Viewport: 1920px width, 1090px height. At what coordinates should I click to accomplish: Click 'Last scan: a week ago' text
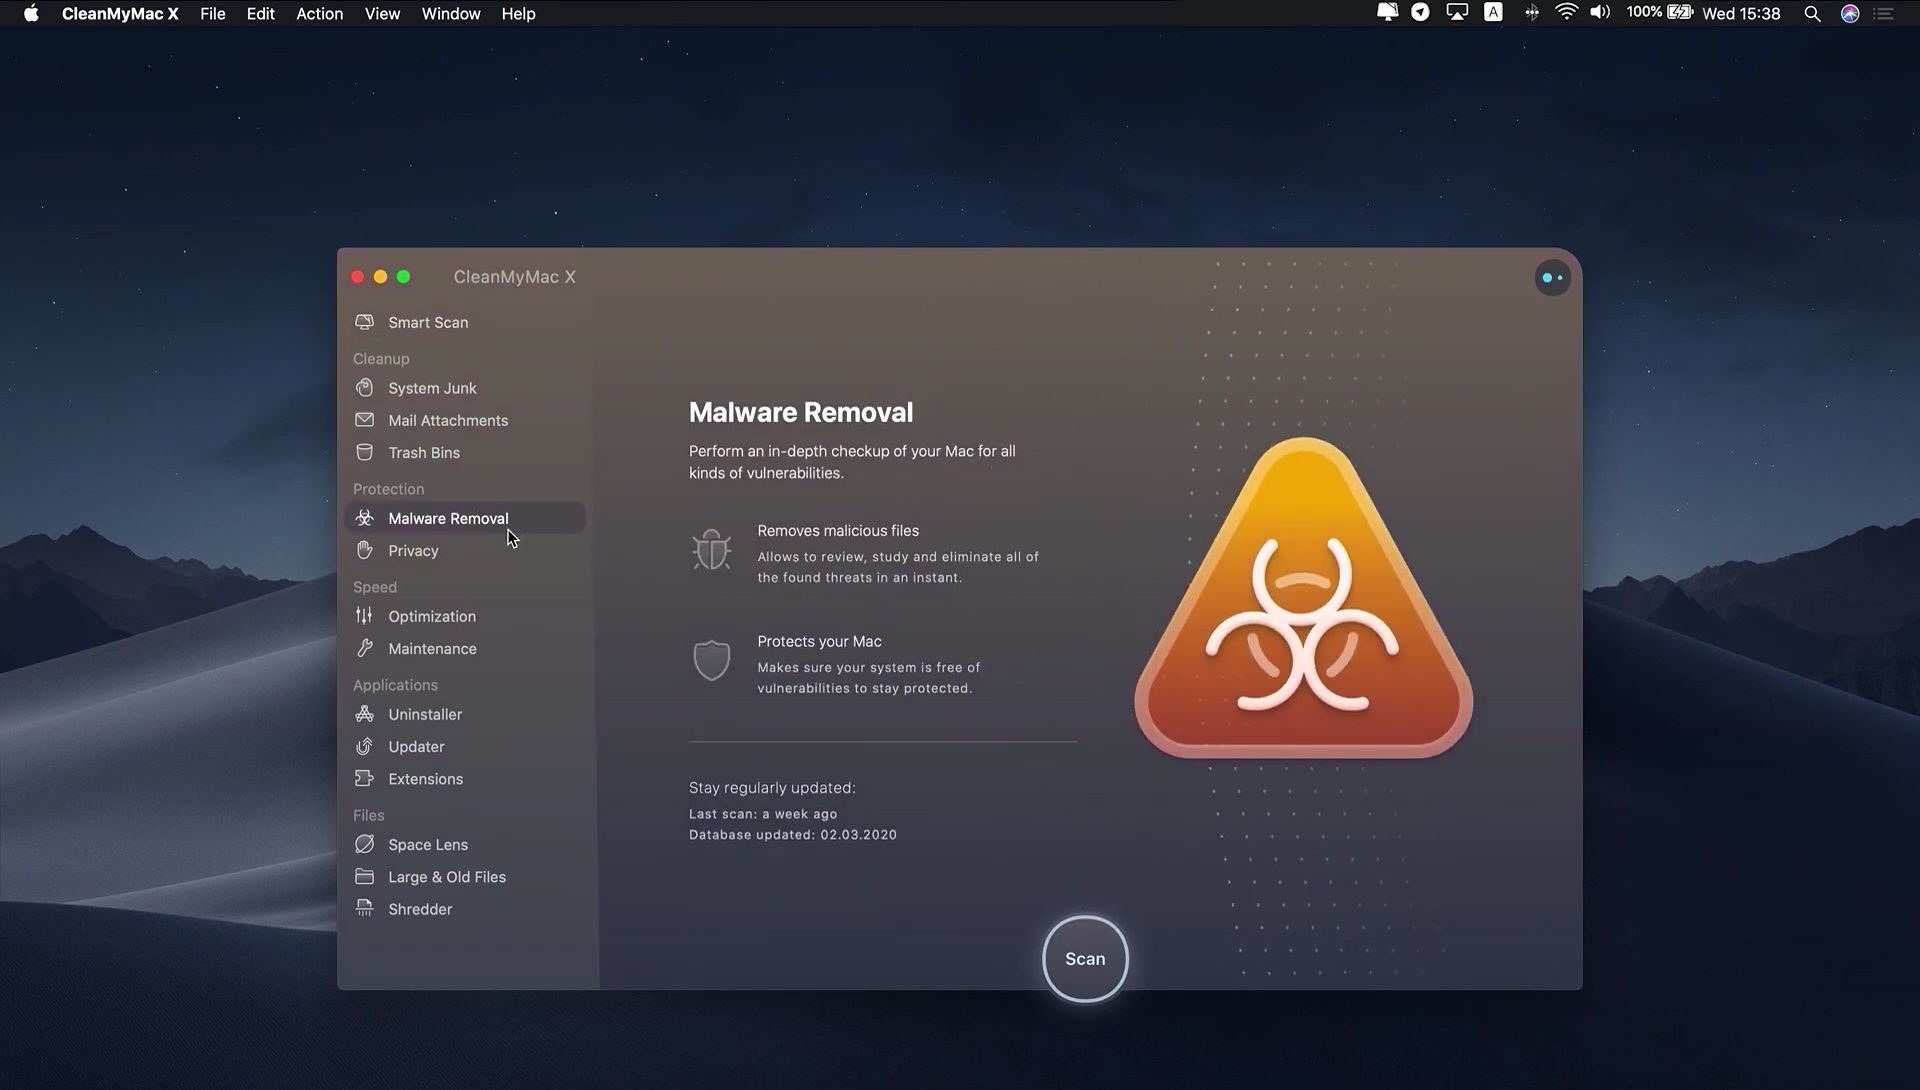(763, 814)
